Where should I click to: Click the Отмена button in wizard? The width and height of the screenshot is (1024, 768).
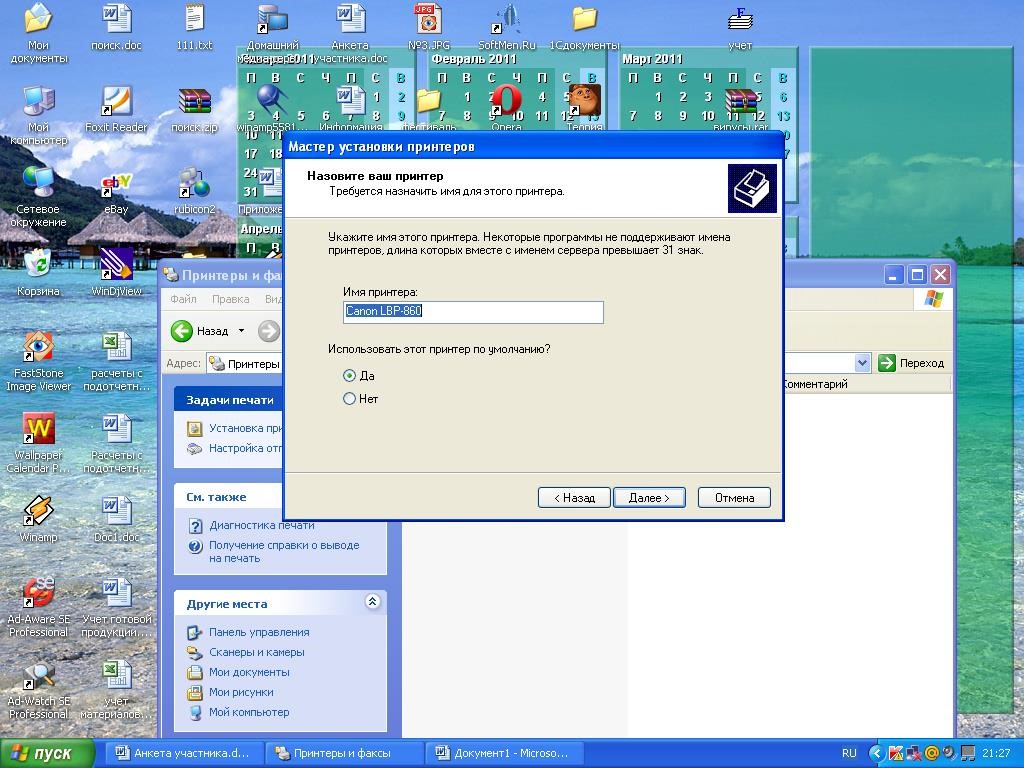click(734, 497)
